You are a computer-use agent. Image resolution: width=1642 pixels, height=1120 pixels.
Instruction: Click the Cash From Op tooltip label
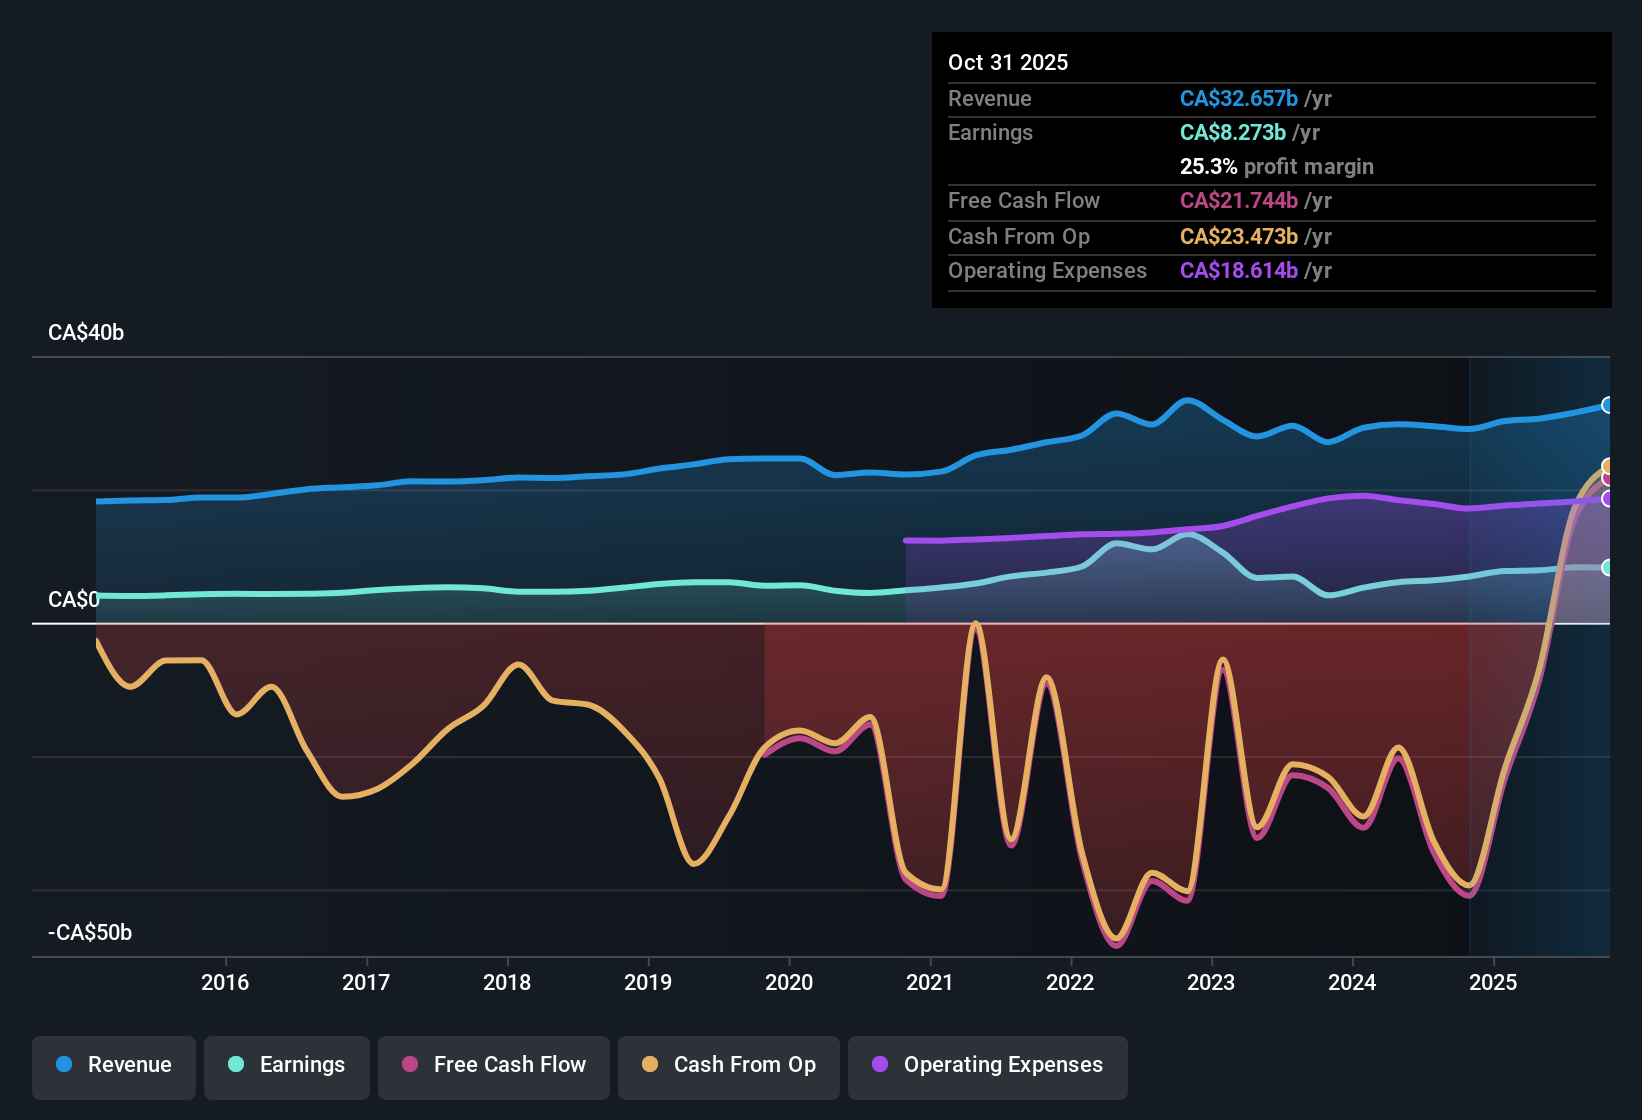[x=1019, y=236]
